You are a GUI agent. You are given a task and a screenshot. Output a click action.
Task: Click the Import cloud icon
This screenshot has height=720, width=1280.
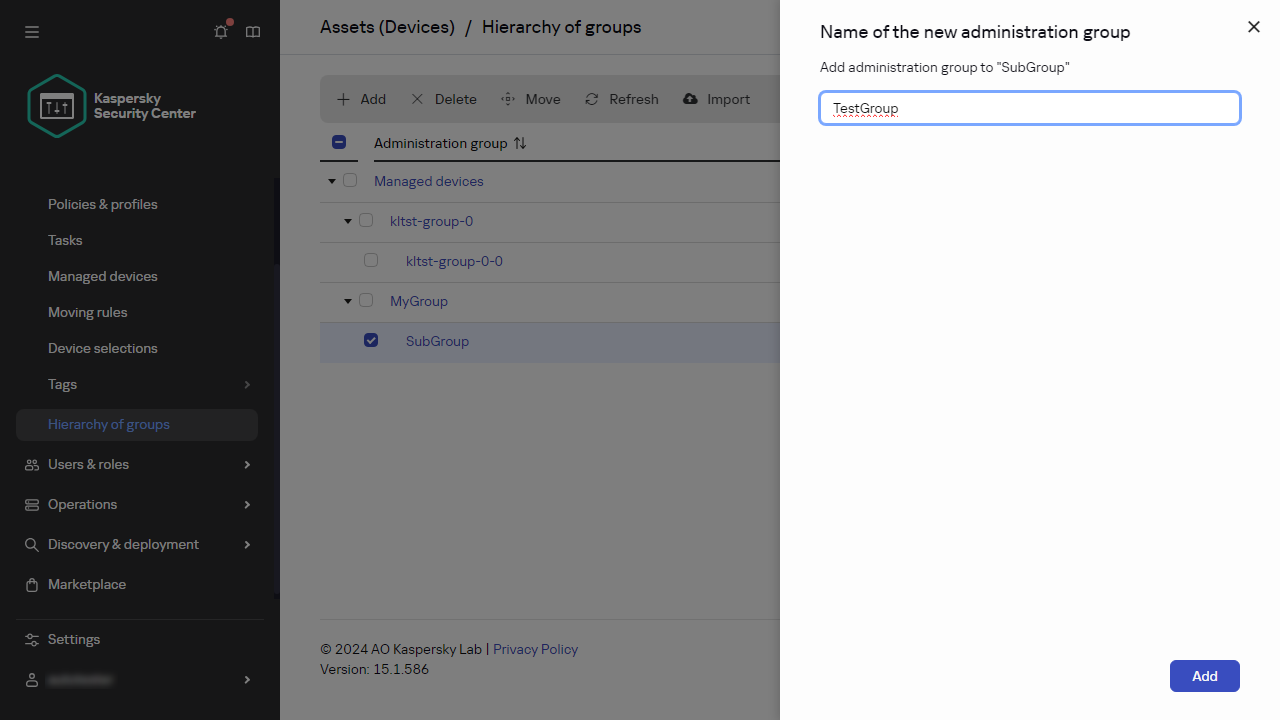point(690,99)
